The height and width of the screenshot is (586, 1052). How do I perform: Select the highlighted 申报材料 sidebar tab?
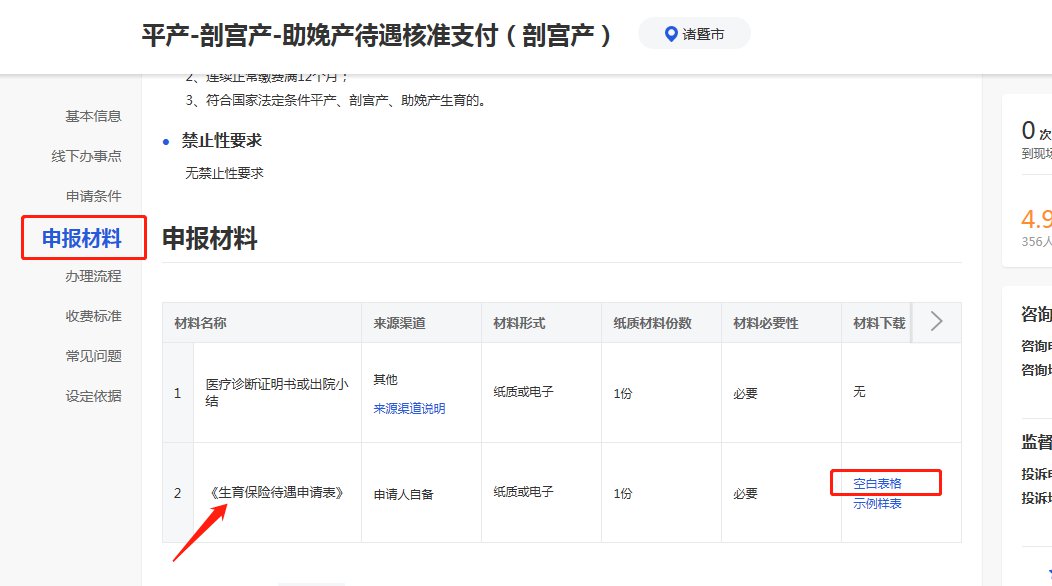click(82, 238)
